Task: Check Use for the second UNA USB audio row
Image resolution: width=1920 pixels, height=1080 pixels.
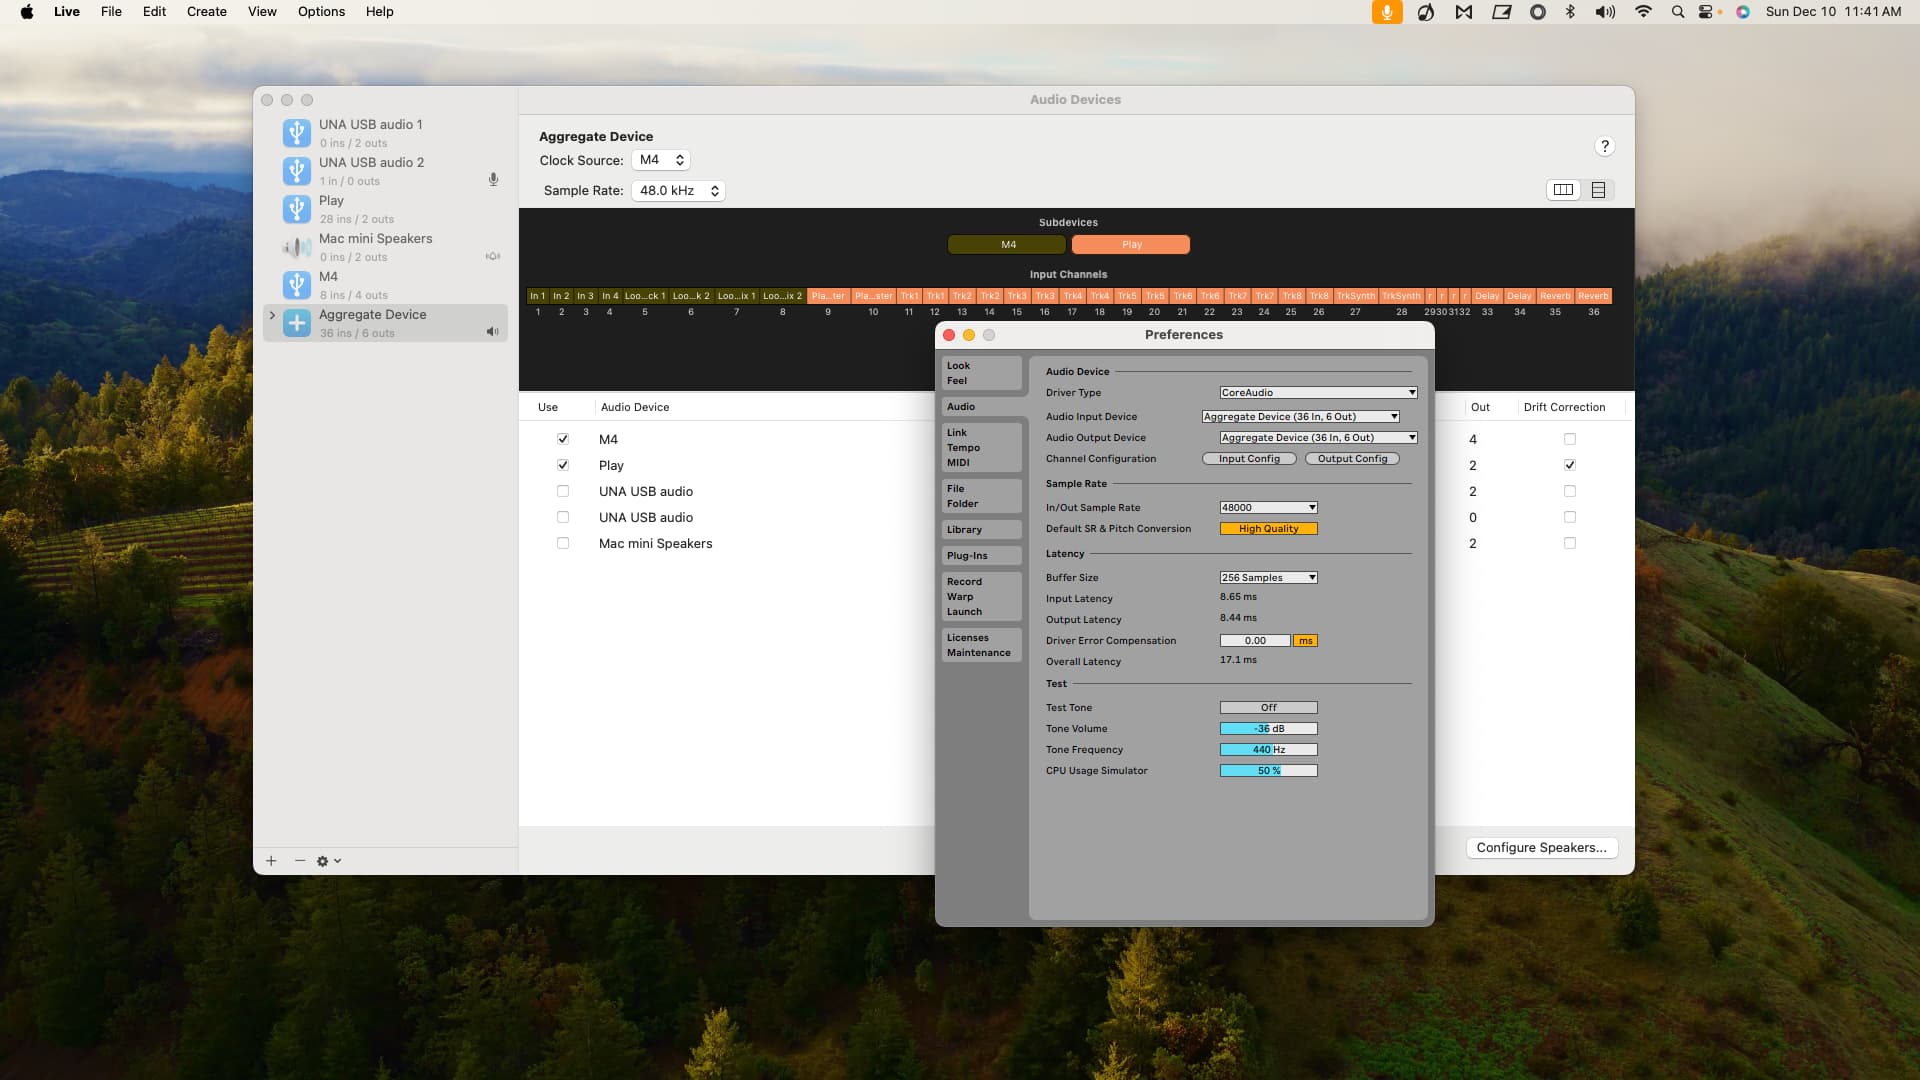Action: [563, 517]
